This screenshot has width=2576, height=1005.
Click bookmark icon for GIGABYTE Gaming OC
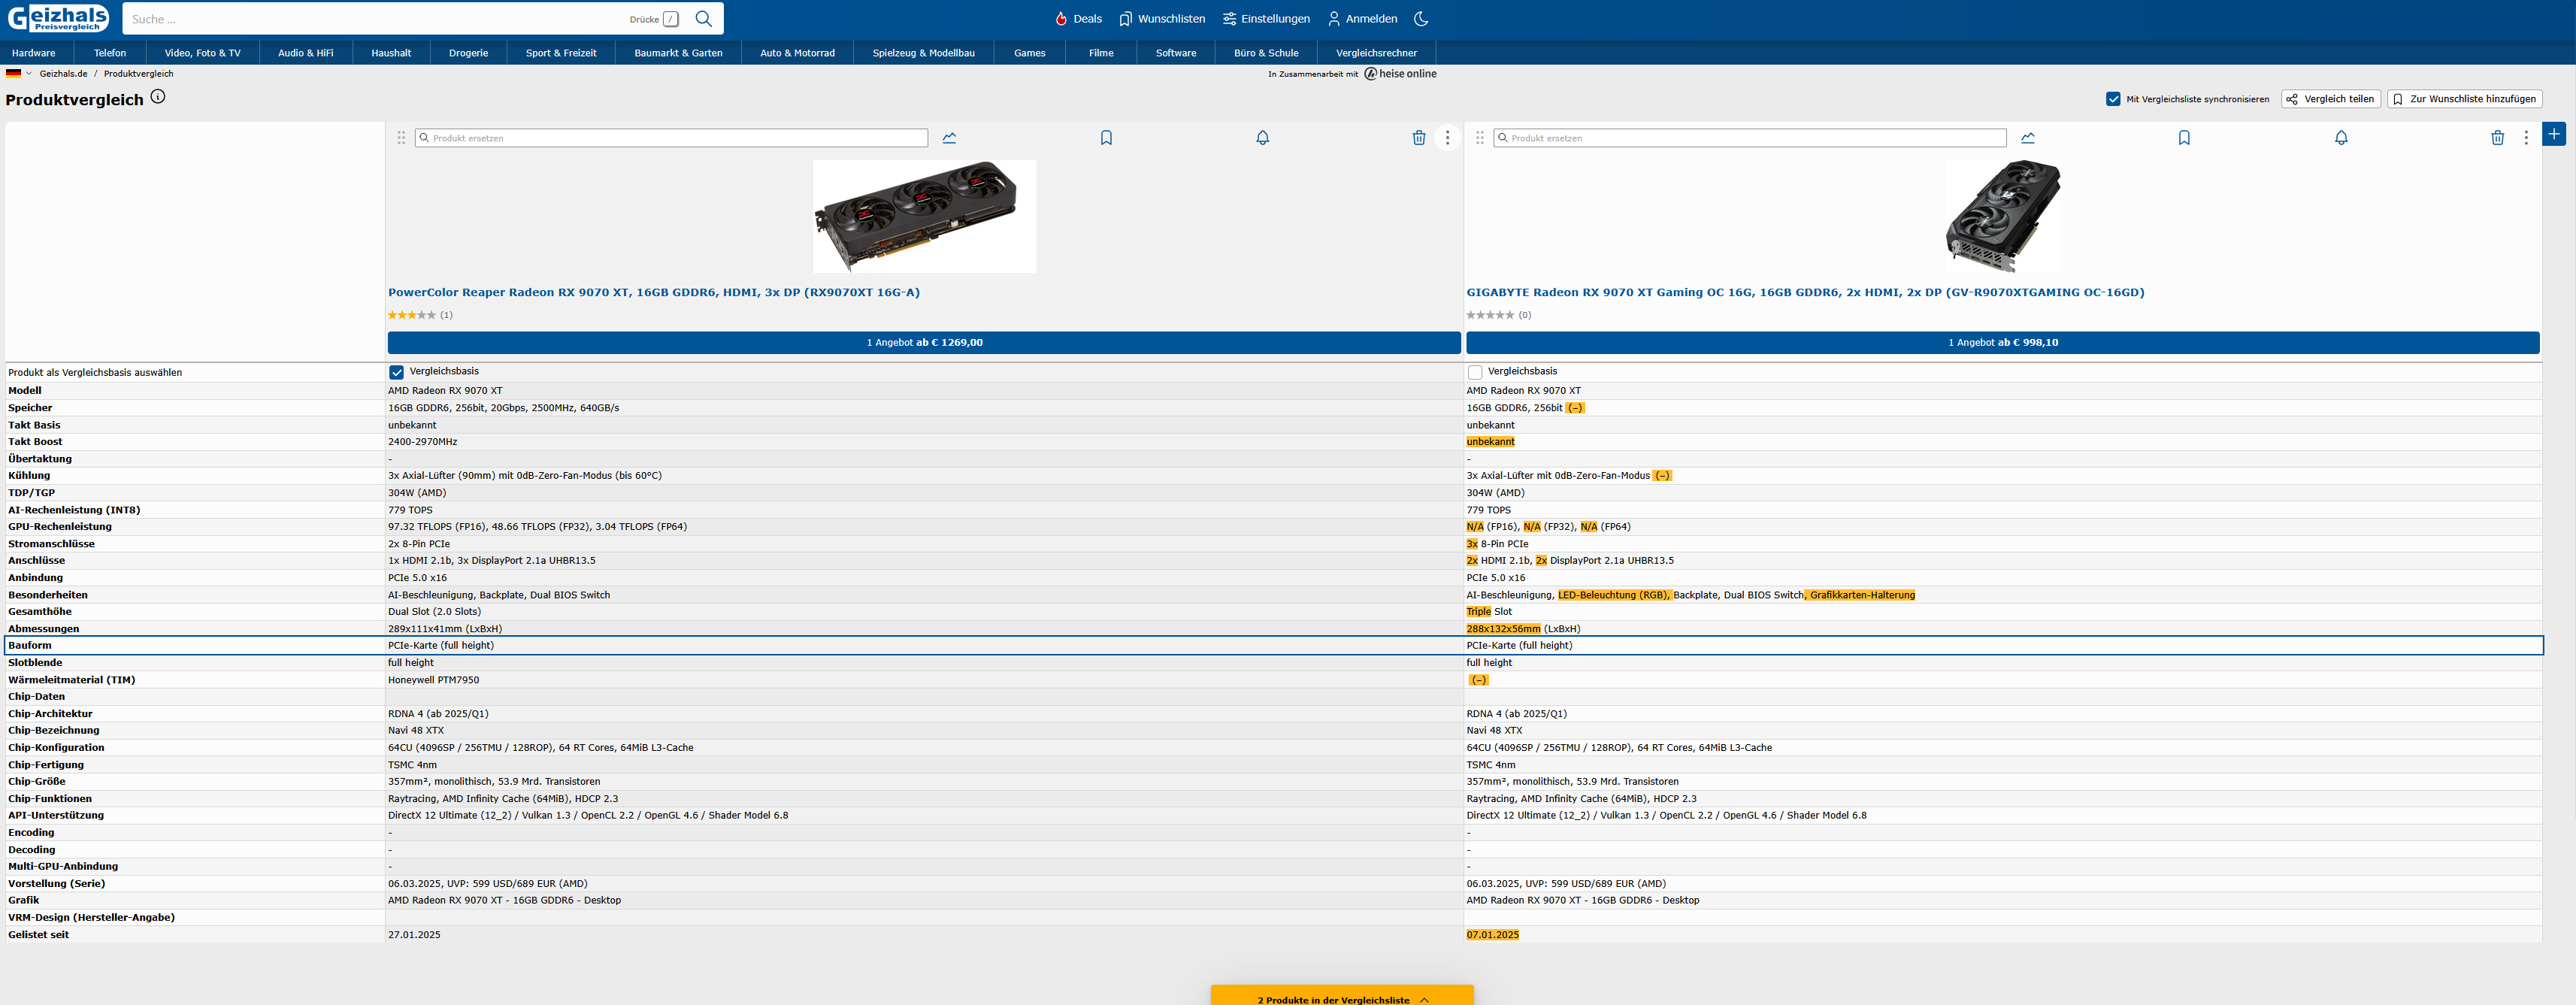pyautogui.click(x=2184, y=138)
